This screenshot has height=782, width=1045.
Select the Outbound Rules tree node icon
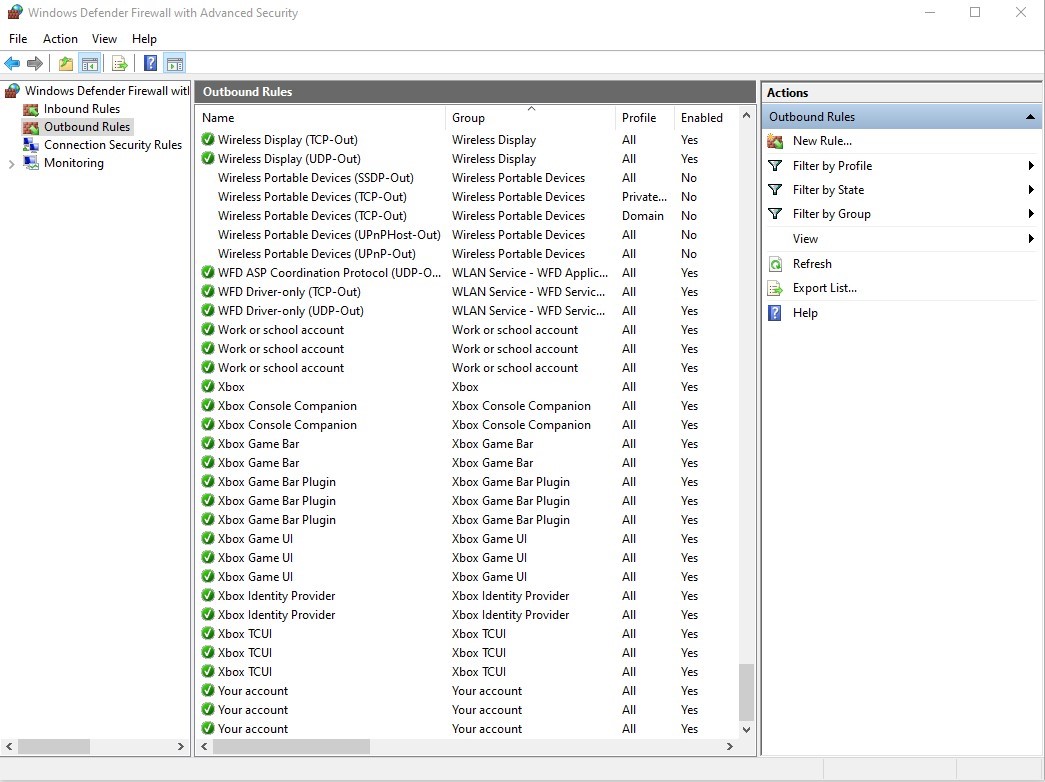[31, 127]
